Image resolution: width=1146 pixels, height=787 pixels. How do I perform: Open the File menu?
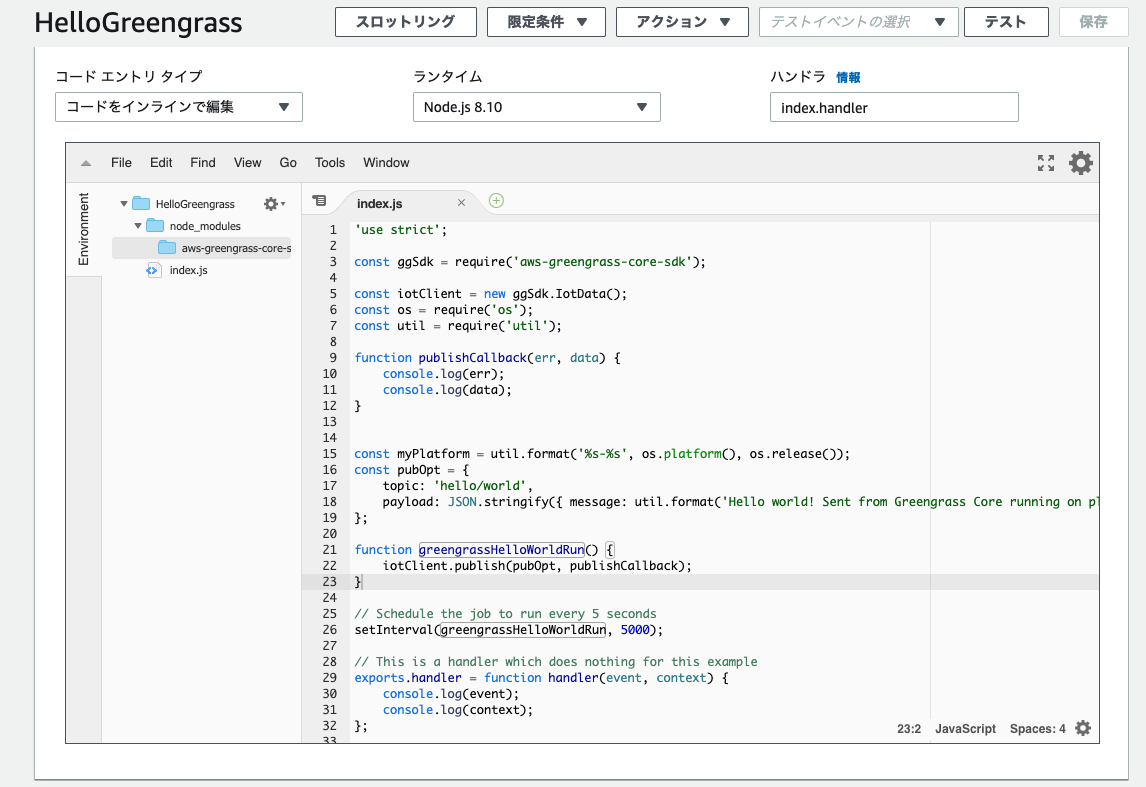121,163
